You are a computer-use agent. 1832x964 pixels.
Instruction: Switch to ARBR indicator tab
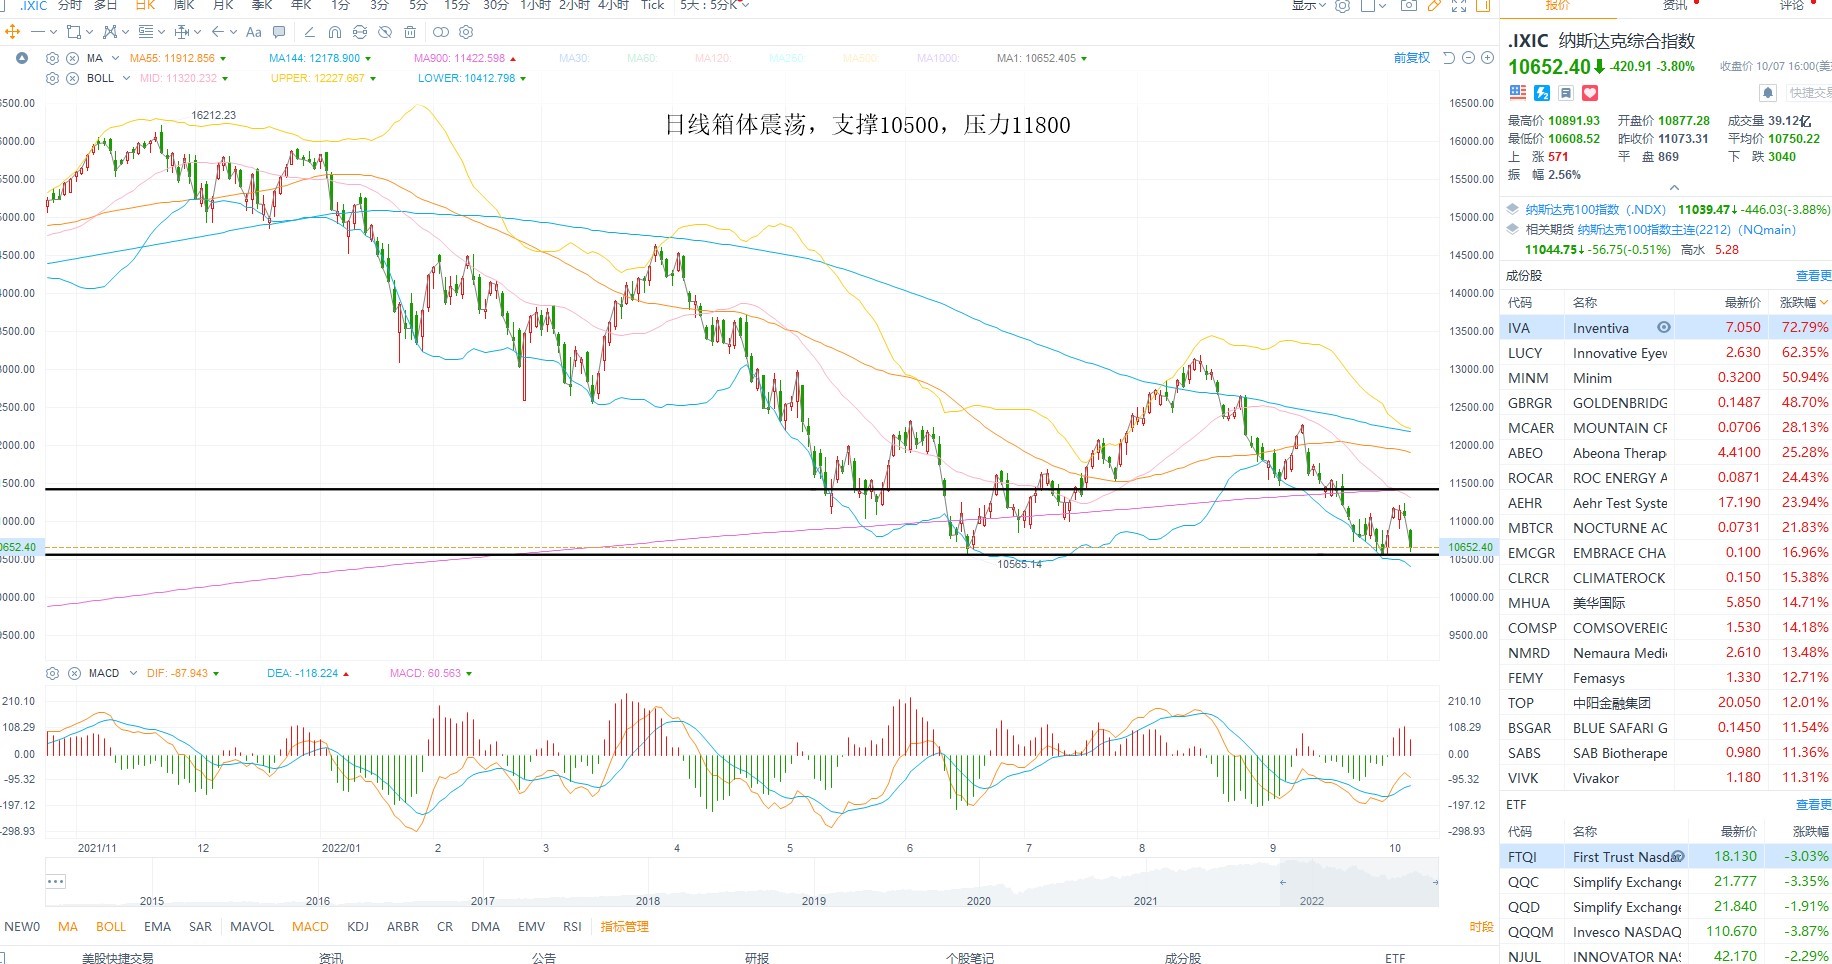click(x=403, y=927)
